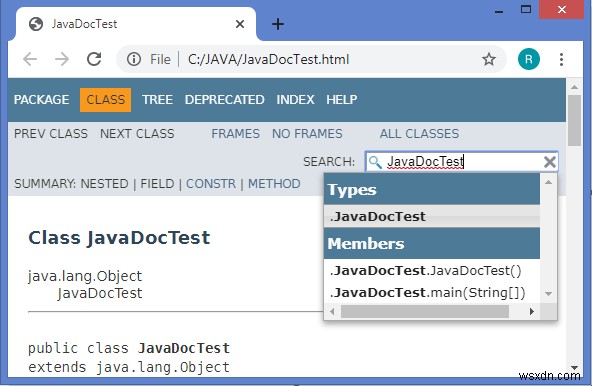Go to PREV CLASS
Image resolution: width=592 pixels, height=386 pixels.
[51, 134]
